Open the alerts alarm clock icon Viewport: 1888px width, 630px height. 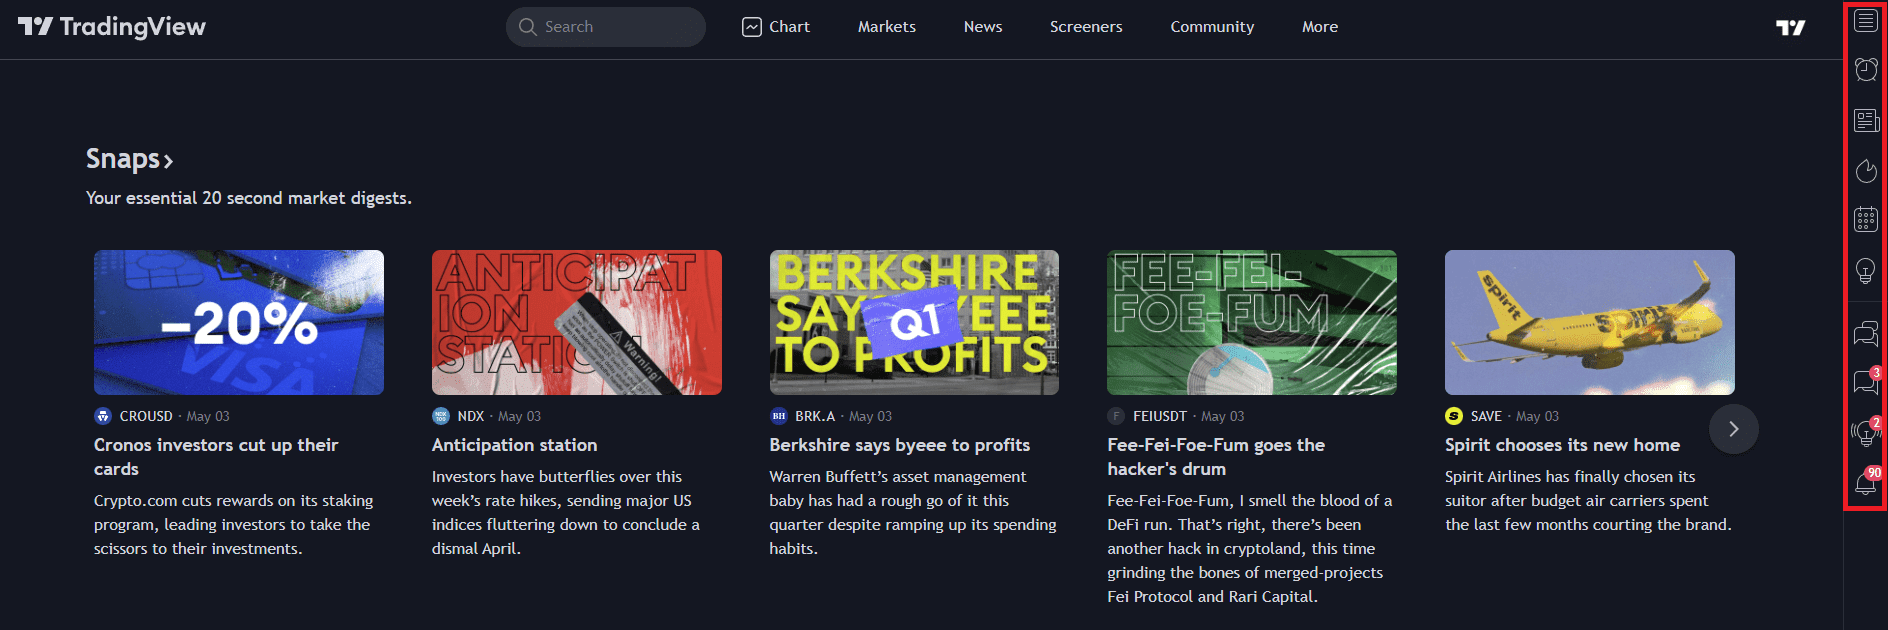coord(1866,69)
